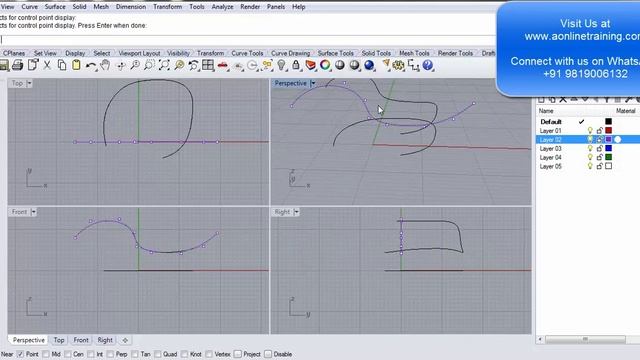Screen dimensions: 640x360
Task: Open the Curve menu
Action: click(x=29, y=7)
